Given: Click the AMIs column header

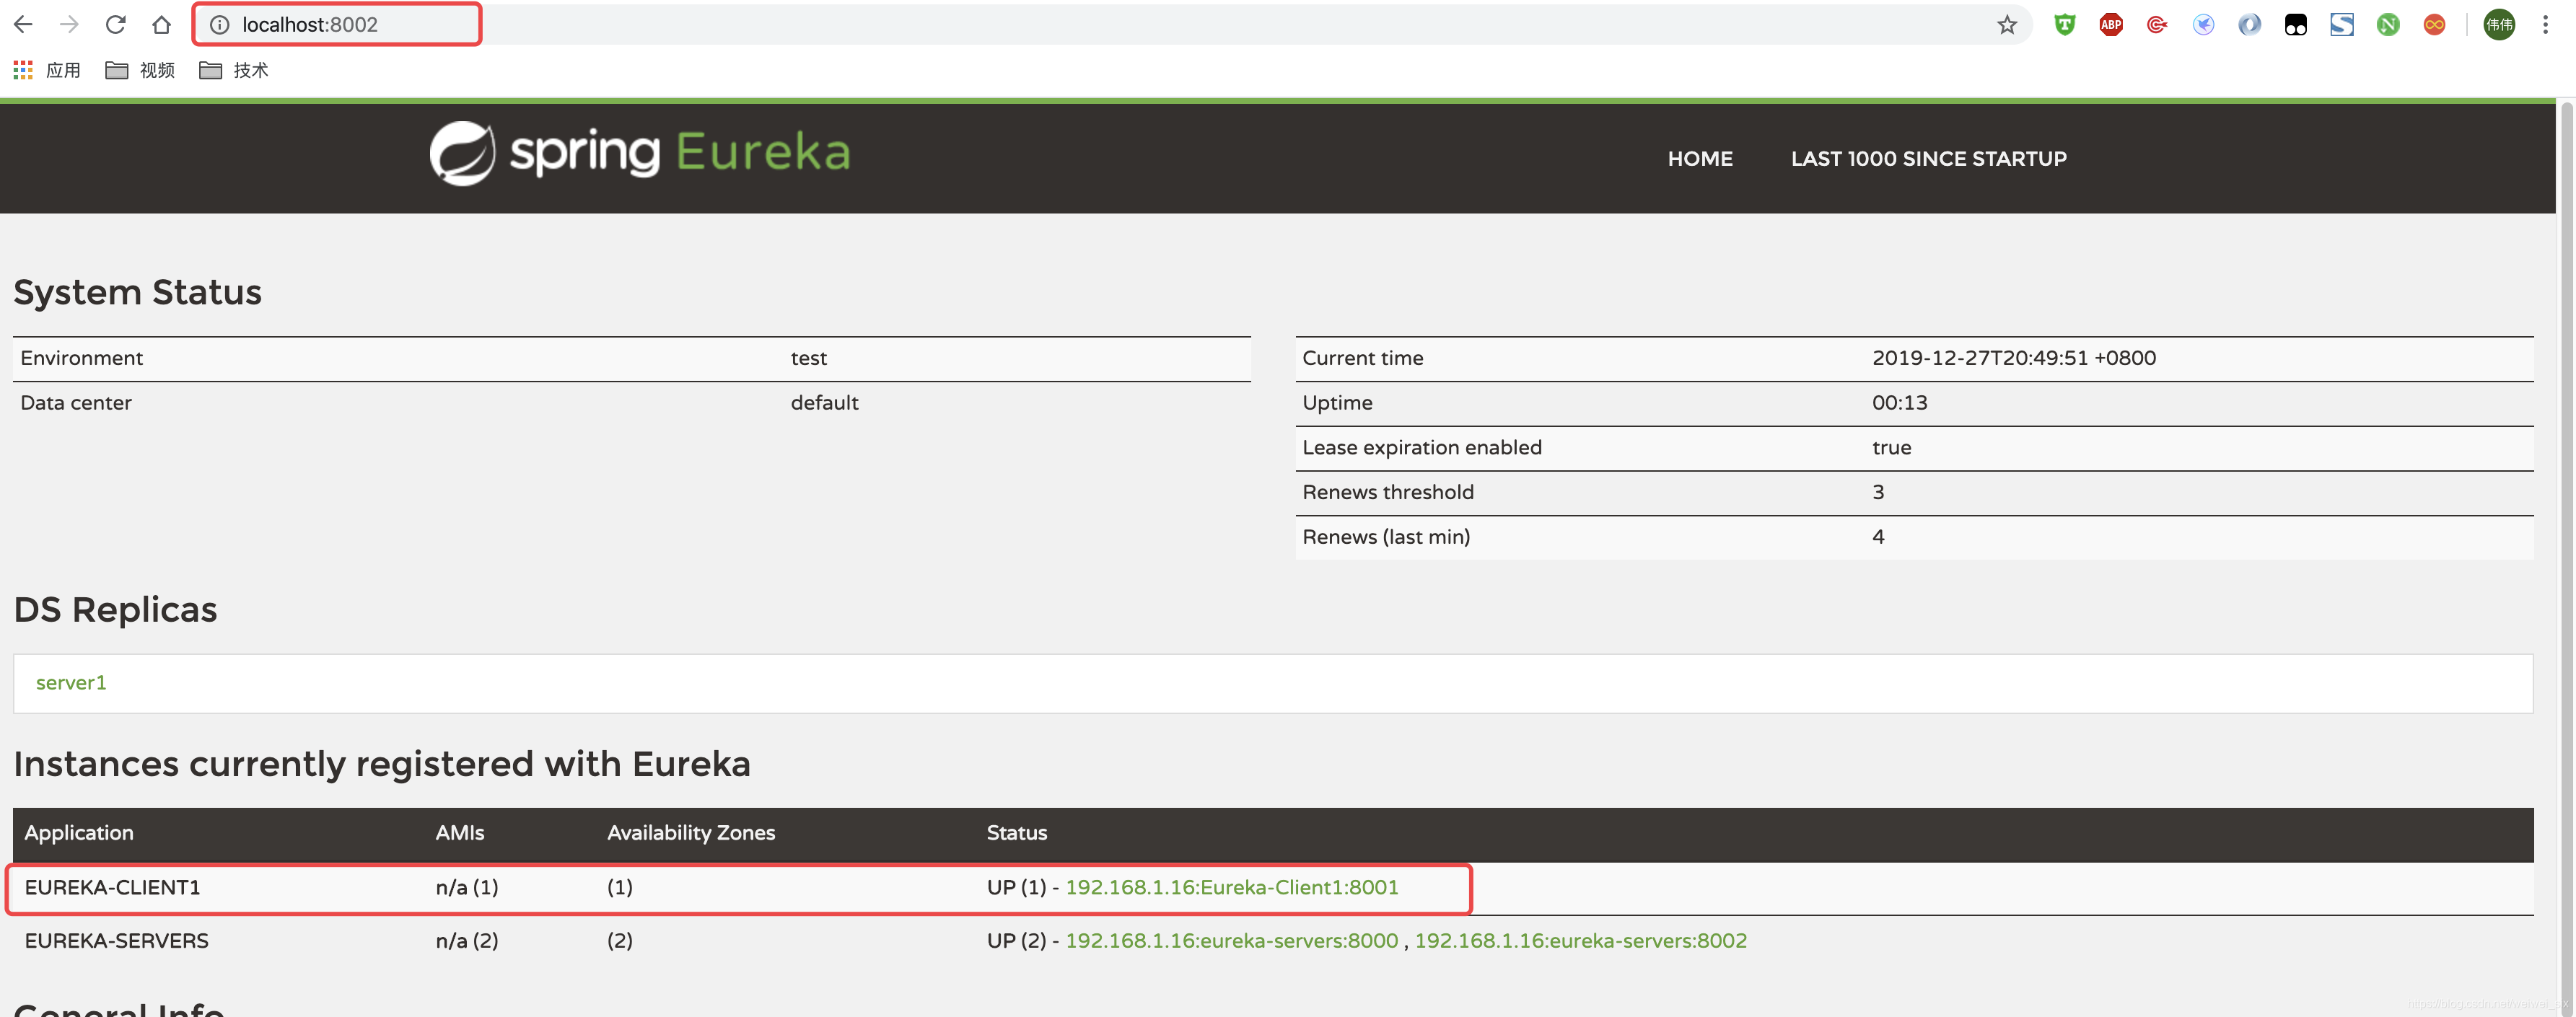Looking at the screenshot, I should 460,832.
